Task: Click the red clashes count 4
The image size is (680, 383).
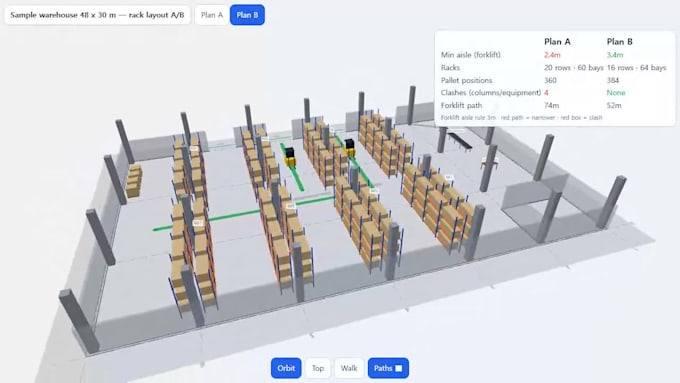Action: 546,92
